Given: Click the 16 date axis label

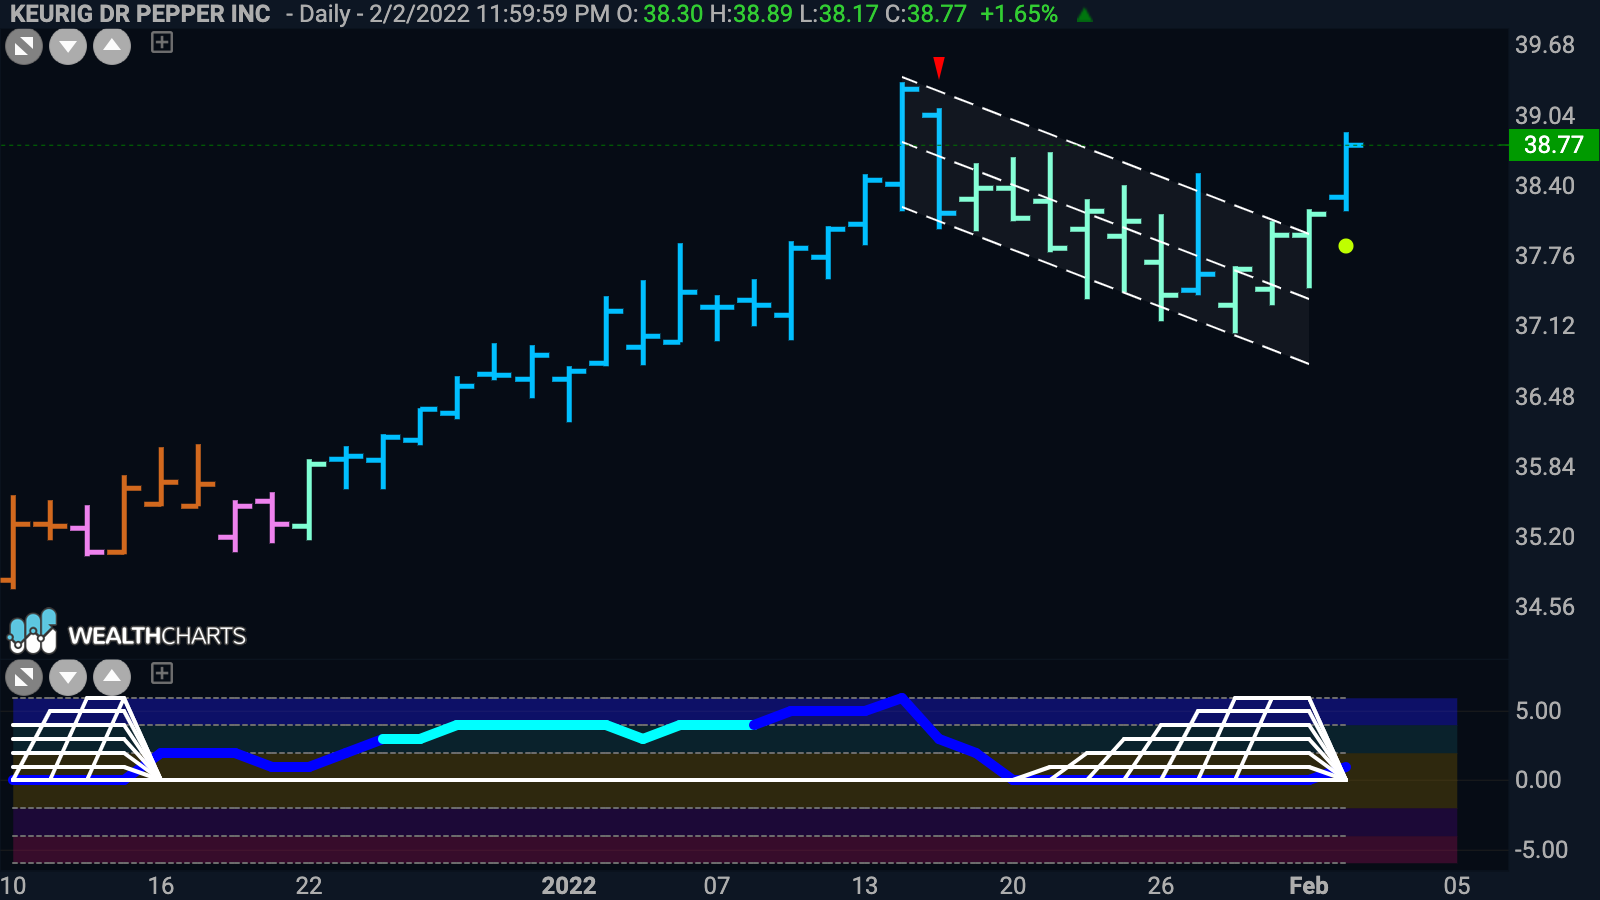Looking at the screenshot, I should 161,885.
